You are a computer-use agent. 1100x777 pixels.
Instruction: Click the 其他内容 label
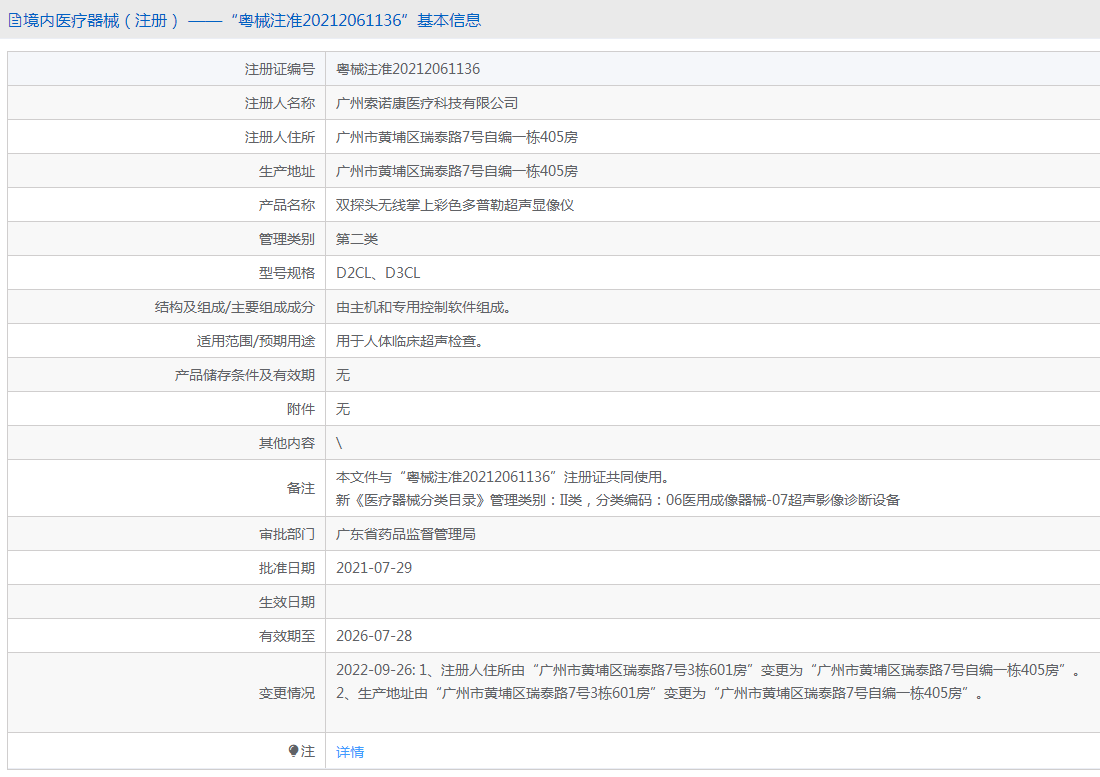pos(286,443)
